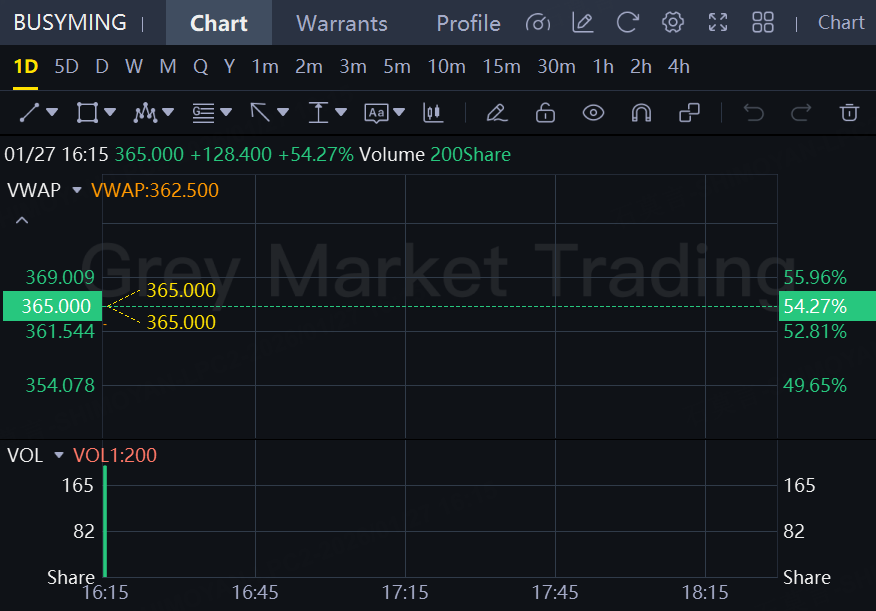Open the Profile tab

(x=468, y=23)
